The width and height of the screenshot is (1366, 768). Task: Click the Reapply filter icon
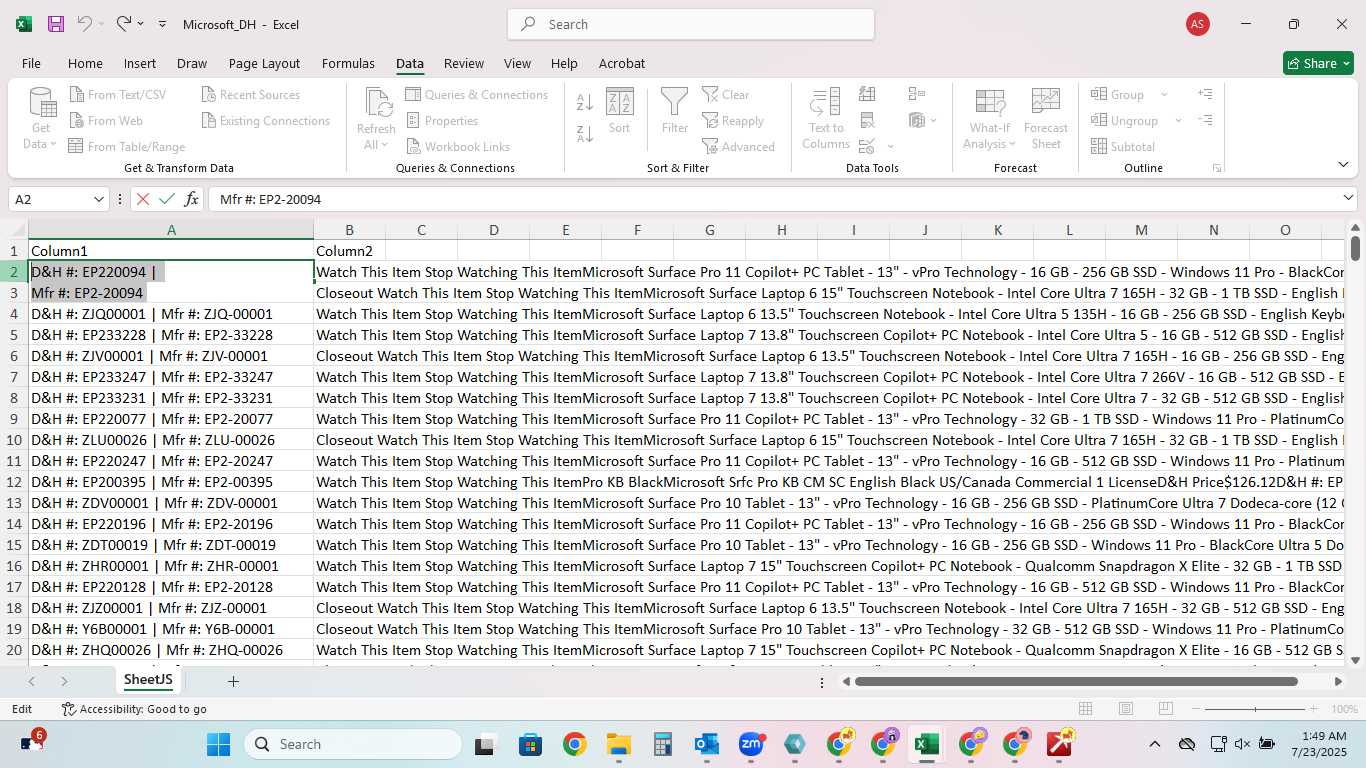click(711, 121)
